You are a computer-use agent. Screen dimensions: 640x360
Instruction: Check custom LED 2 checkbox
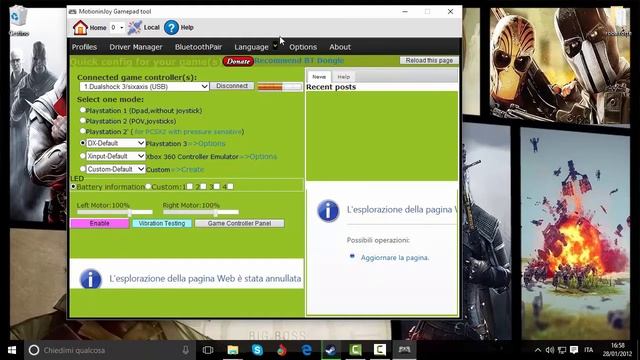click(203, 187)
